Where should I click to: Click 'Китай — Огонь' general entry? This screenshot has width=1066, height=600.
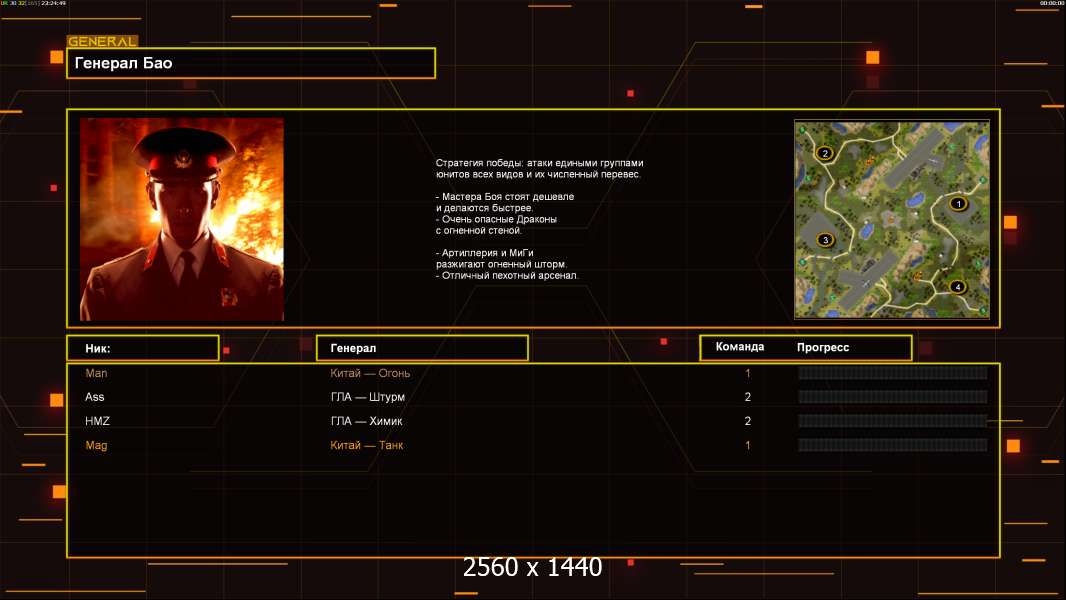pyautogui.click(x=370, y=373)
